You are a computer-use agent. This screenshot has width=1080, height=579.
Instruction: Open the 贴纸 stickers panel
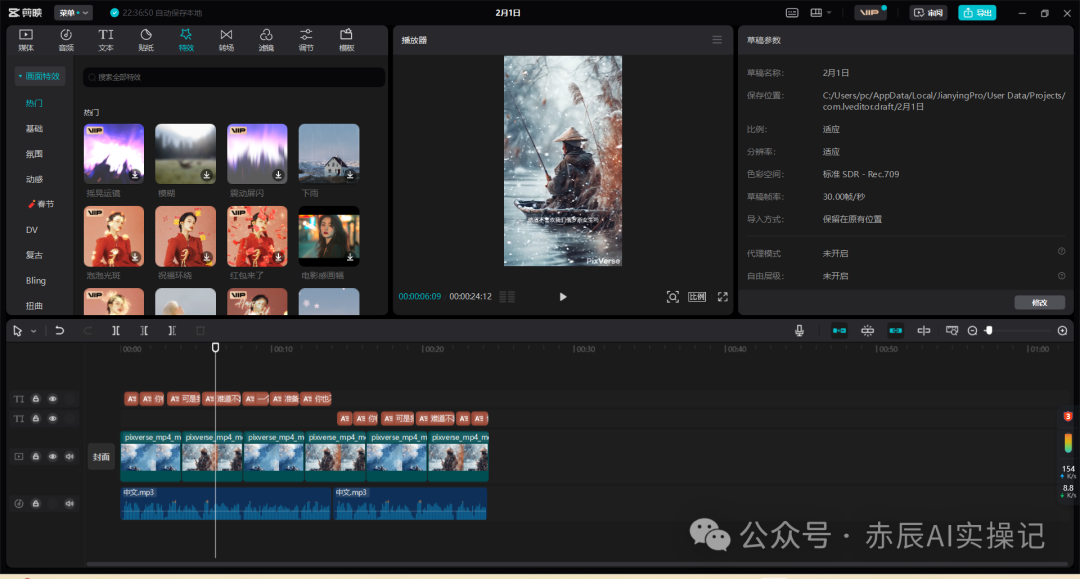point(146,40)
